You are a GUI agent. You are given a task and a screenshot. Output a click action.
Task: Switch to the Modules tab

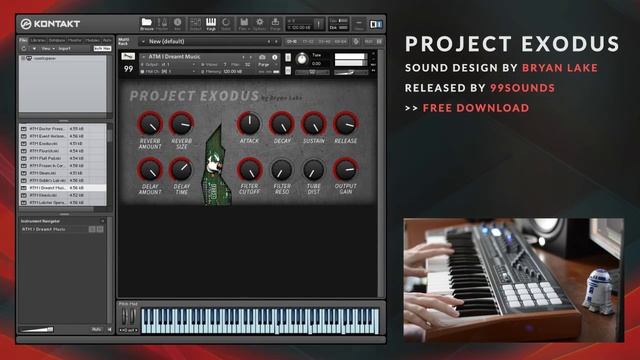[92, 40]
